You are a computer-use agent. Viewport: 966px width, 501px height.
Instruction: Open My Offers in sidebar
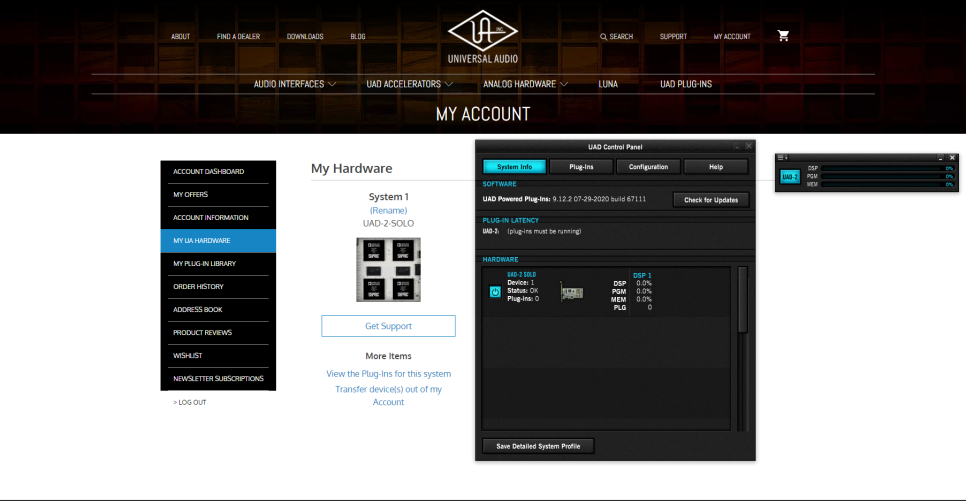click(218, 194)
